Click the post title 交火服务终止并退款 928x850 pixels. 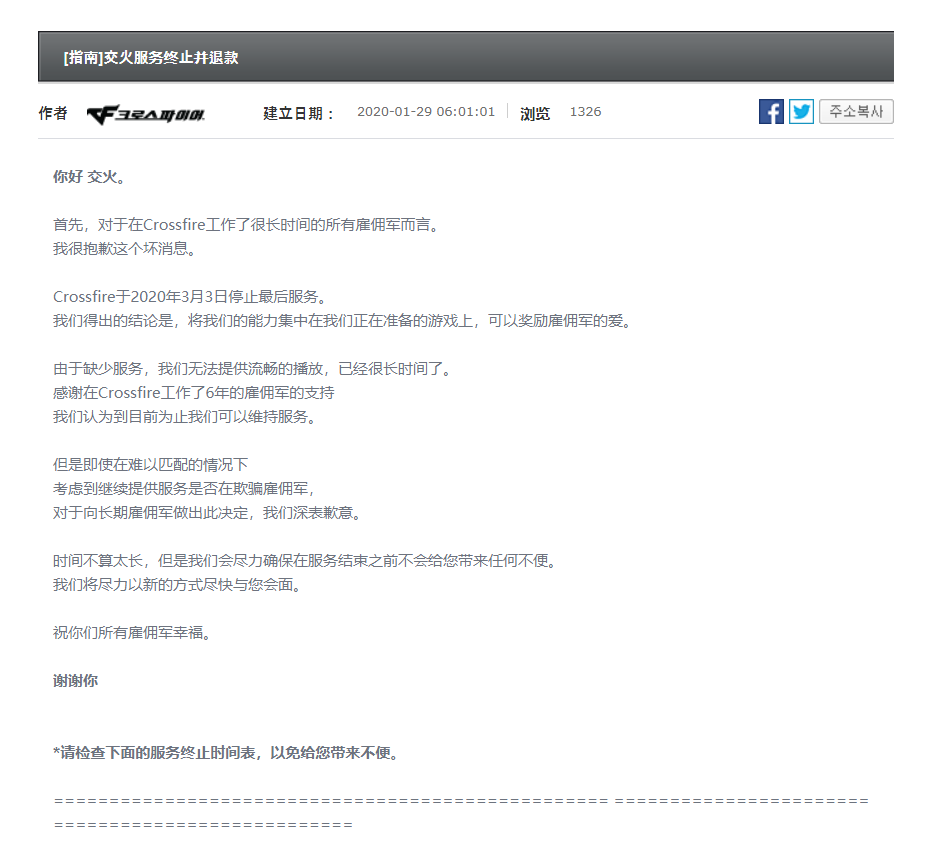pos(151,57)
